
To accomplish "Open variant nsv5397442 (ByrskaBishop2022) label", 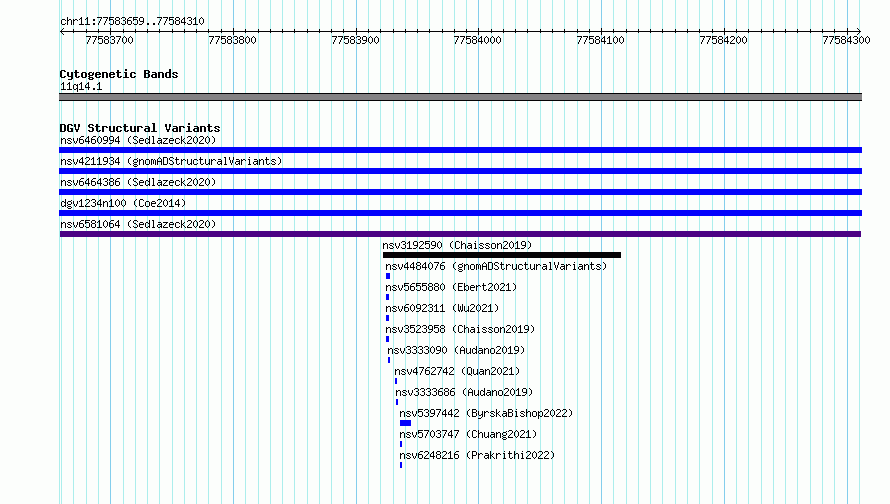I will click(486, 413).
